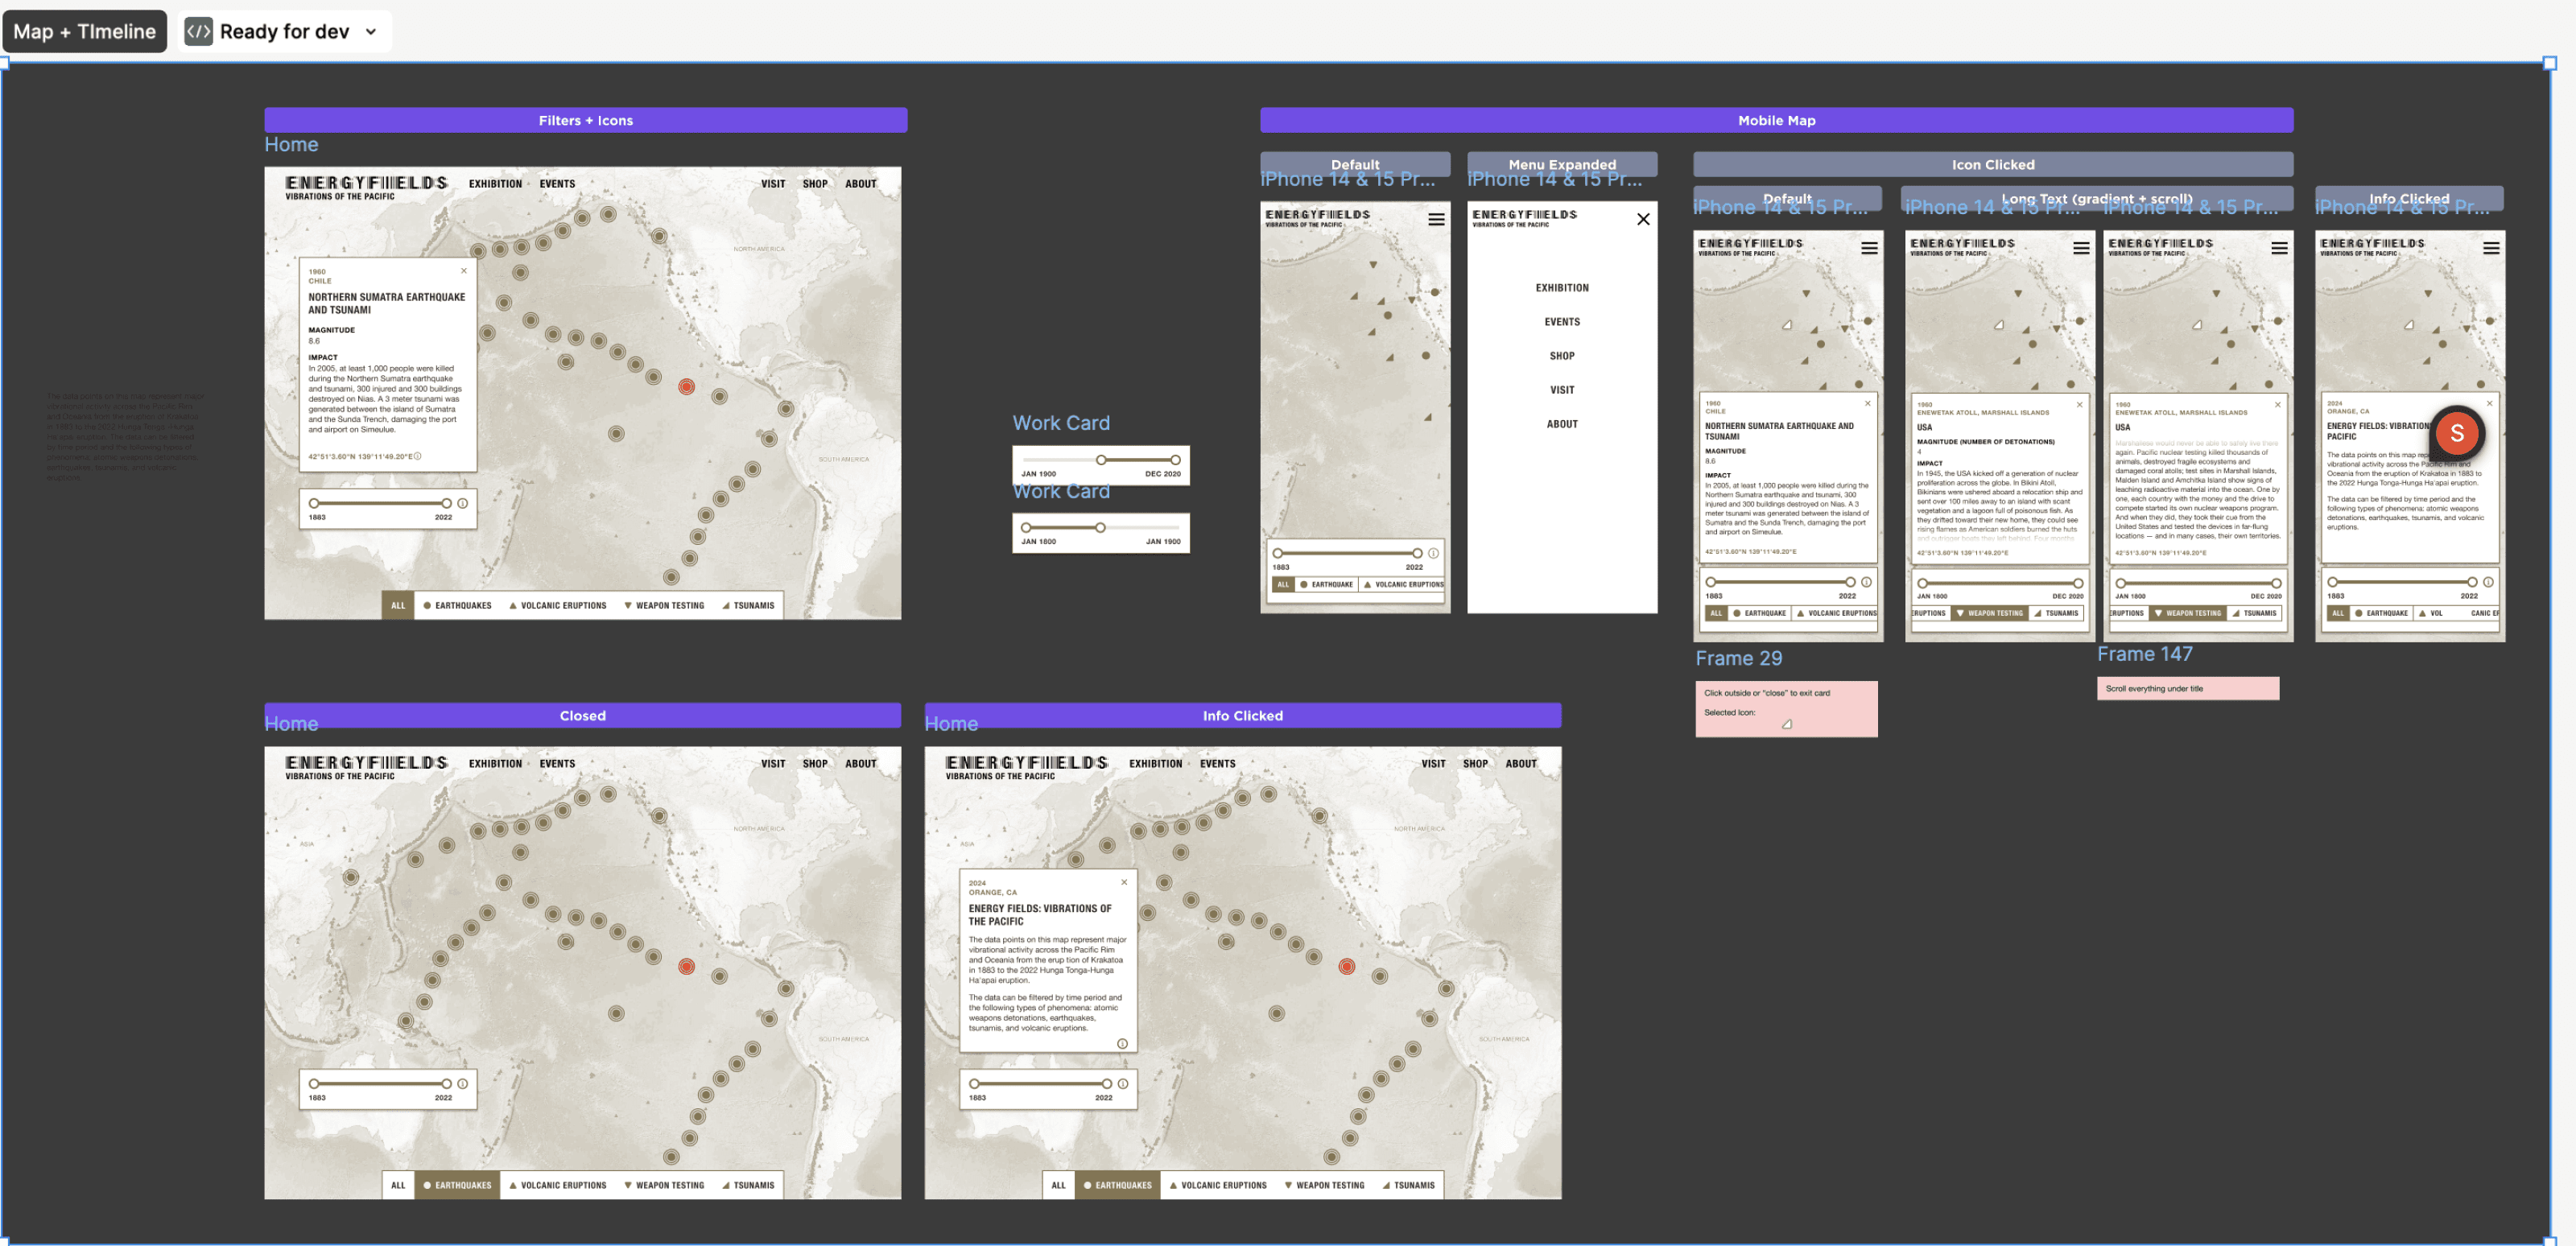Select the red map marker in Closed frame
2576x1246 pixels.
[x=686, y=966]
